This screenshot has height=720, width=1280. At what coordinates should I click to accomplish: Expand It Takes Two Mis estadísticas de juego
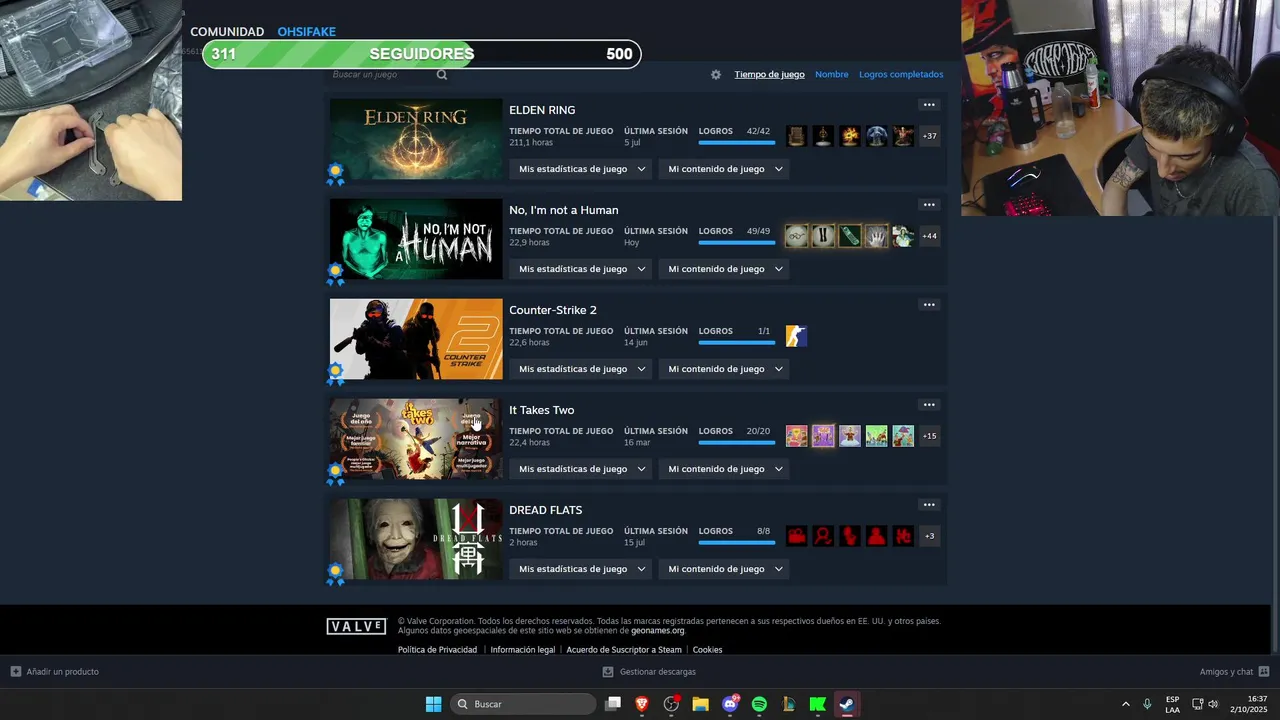pyautogui.click(x=583, y=469)
